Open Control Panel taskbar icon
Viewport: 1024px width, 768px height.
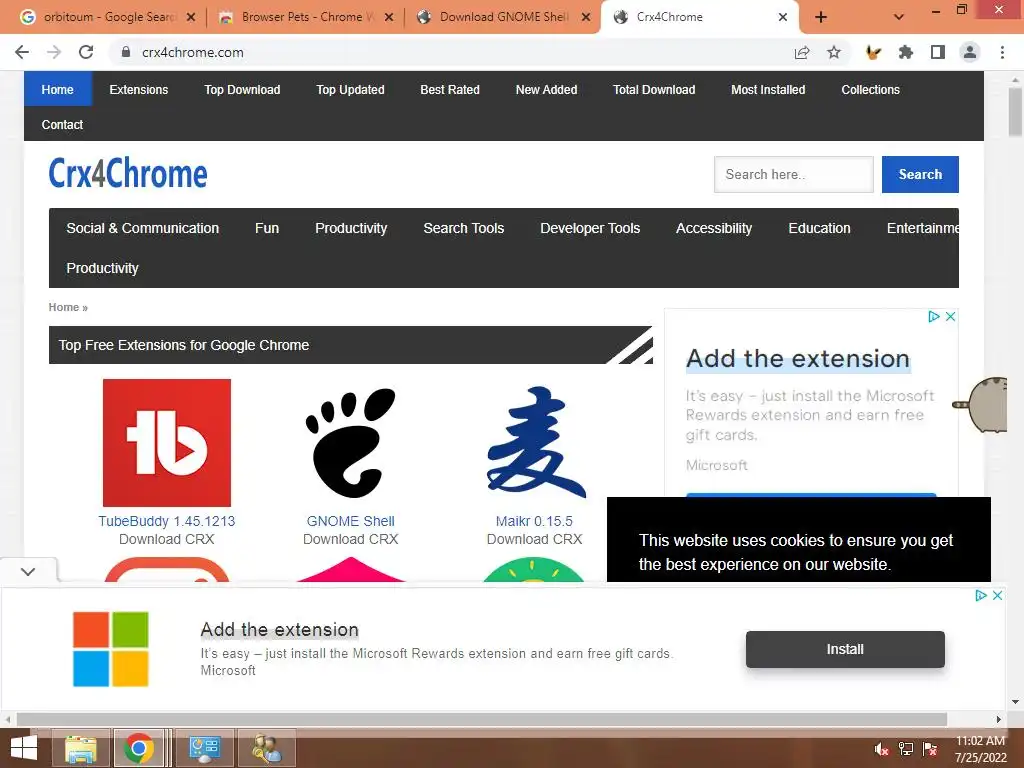click(x=205, y=748)
